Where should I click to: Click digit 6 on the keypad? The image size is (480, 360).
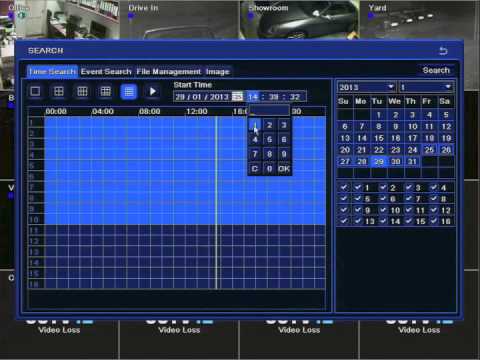[284, 139]
